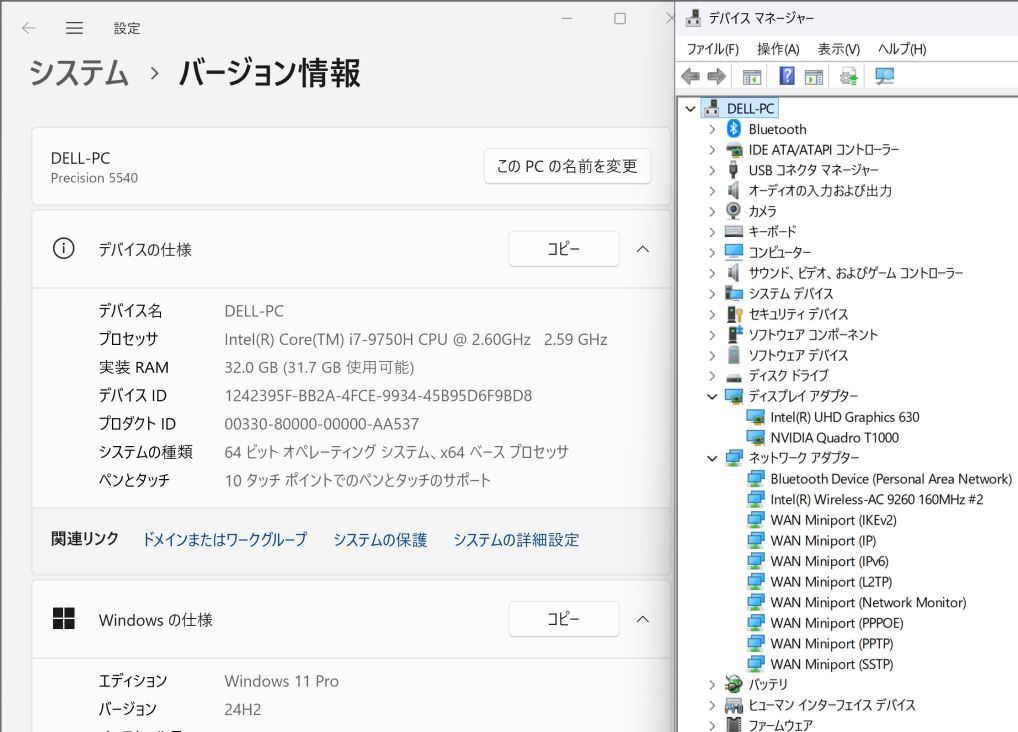Go back using Settings back arrow

pyautogui.click(x=29, y=28)
